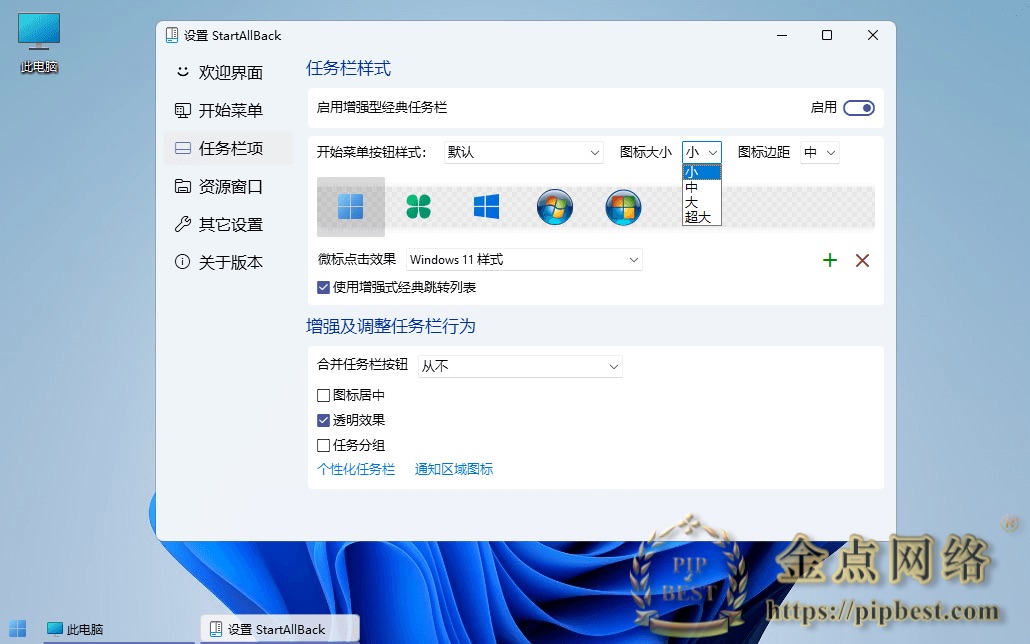Viewport: 1030px width, 644px height.
Task: Check the 任务分组 checkbox
Action: pyautogui.click(x=323, y=445)
